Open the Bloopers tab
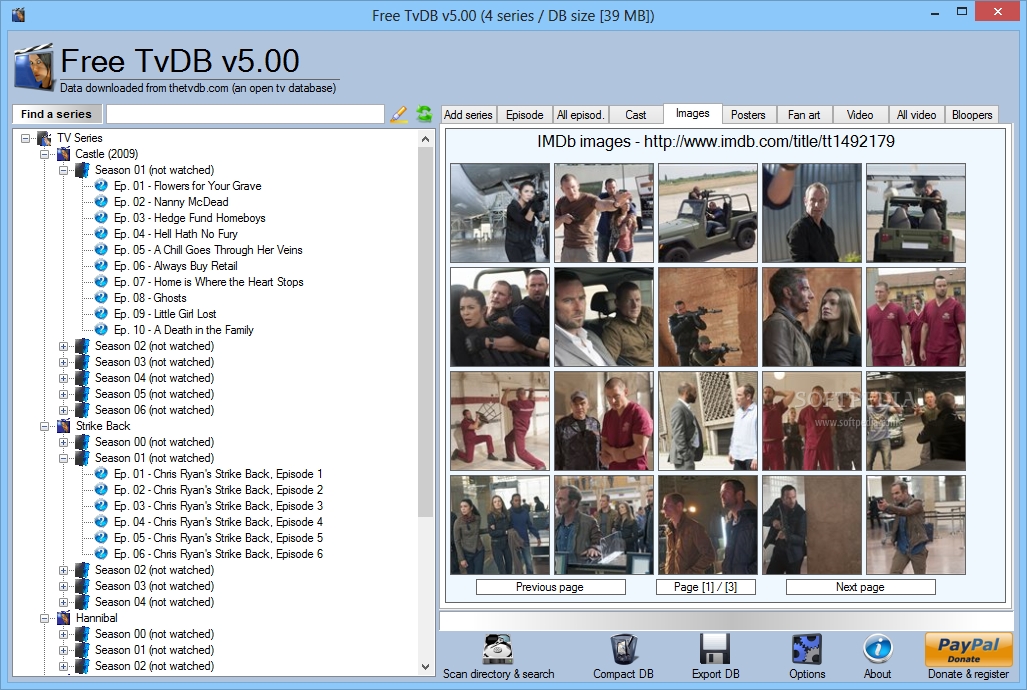This screenshot has width=1027, height=690. (x=972, y=115)
